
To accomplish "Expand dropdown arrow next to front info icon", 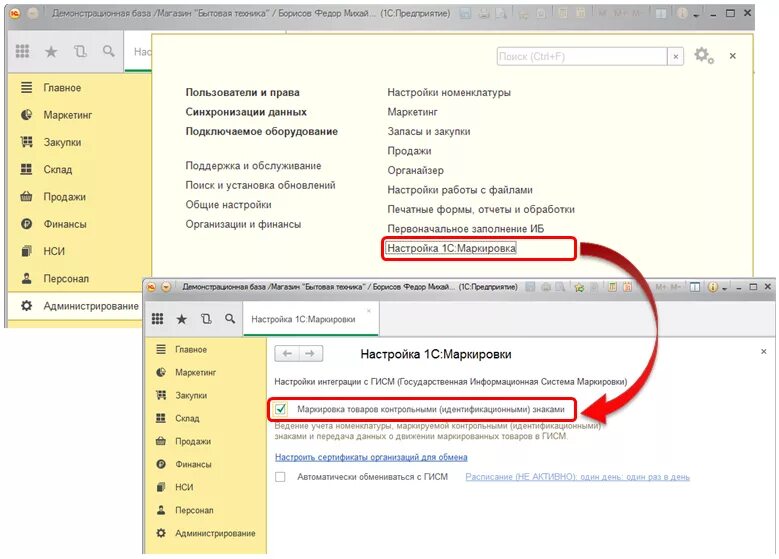I will pyautogui.click(x=725, y=289).
